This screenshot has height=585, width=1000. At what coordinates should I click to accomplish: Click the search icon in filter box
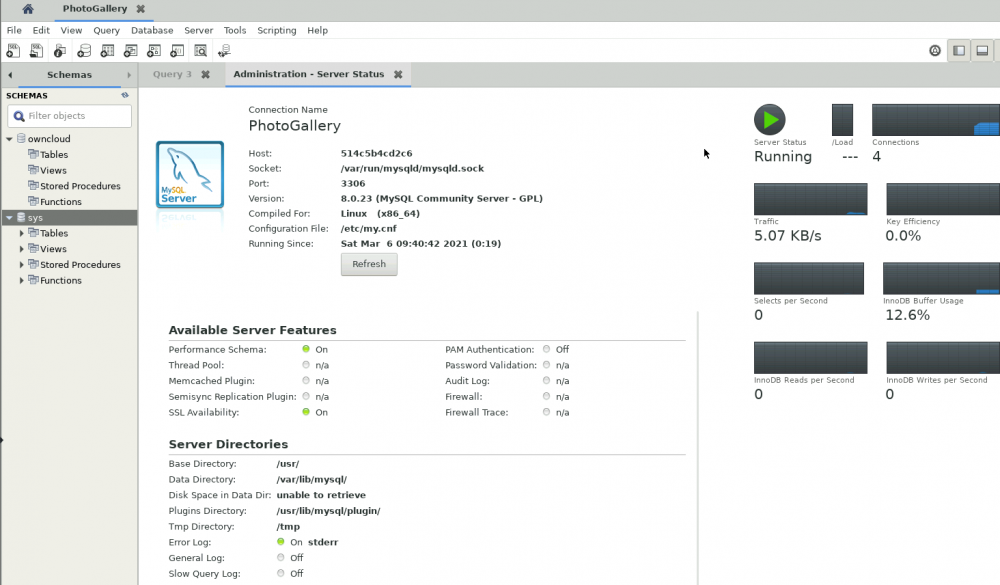[x=19, y=116]
